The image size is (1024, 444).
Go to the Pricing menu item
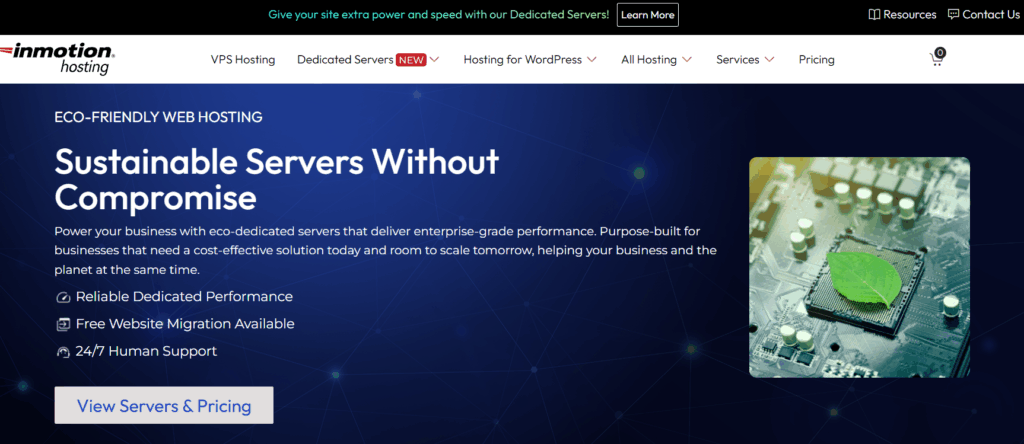pyautogui.click(x=816, y=60)
